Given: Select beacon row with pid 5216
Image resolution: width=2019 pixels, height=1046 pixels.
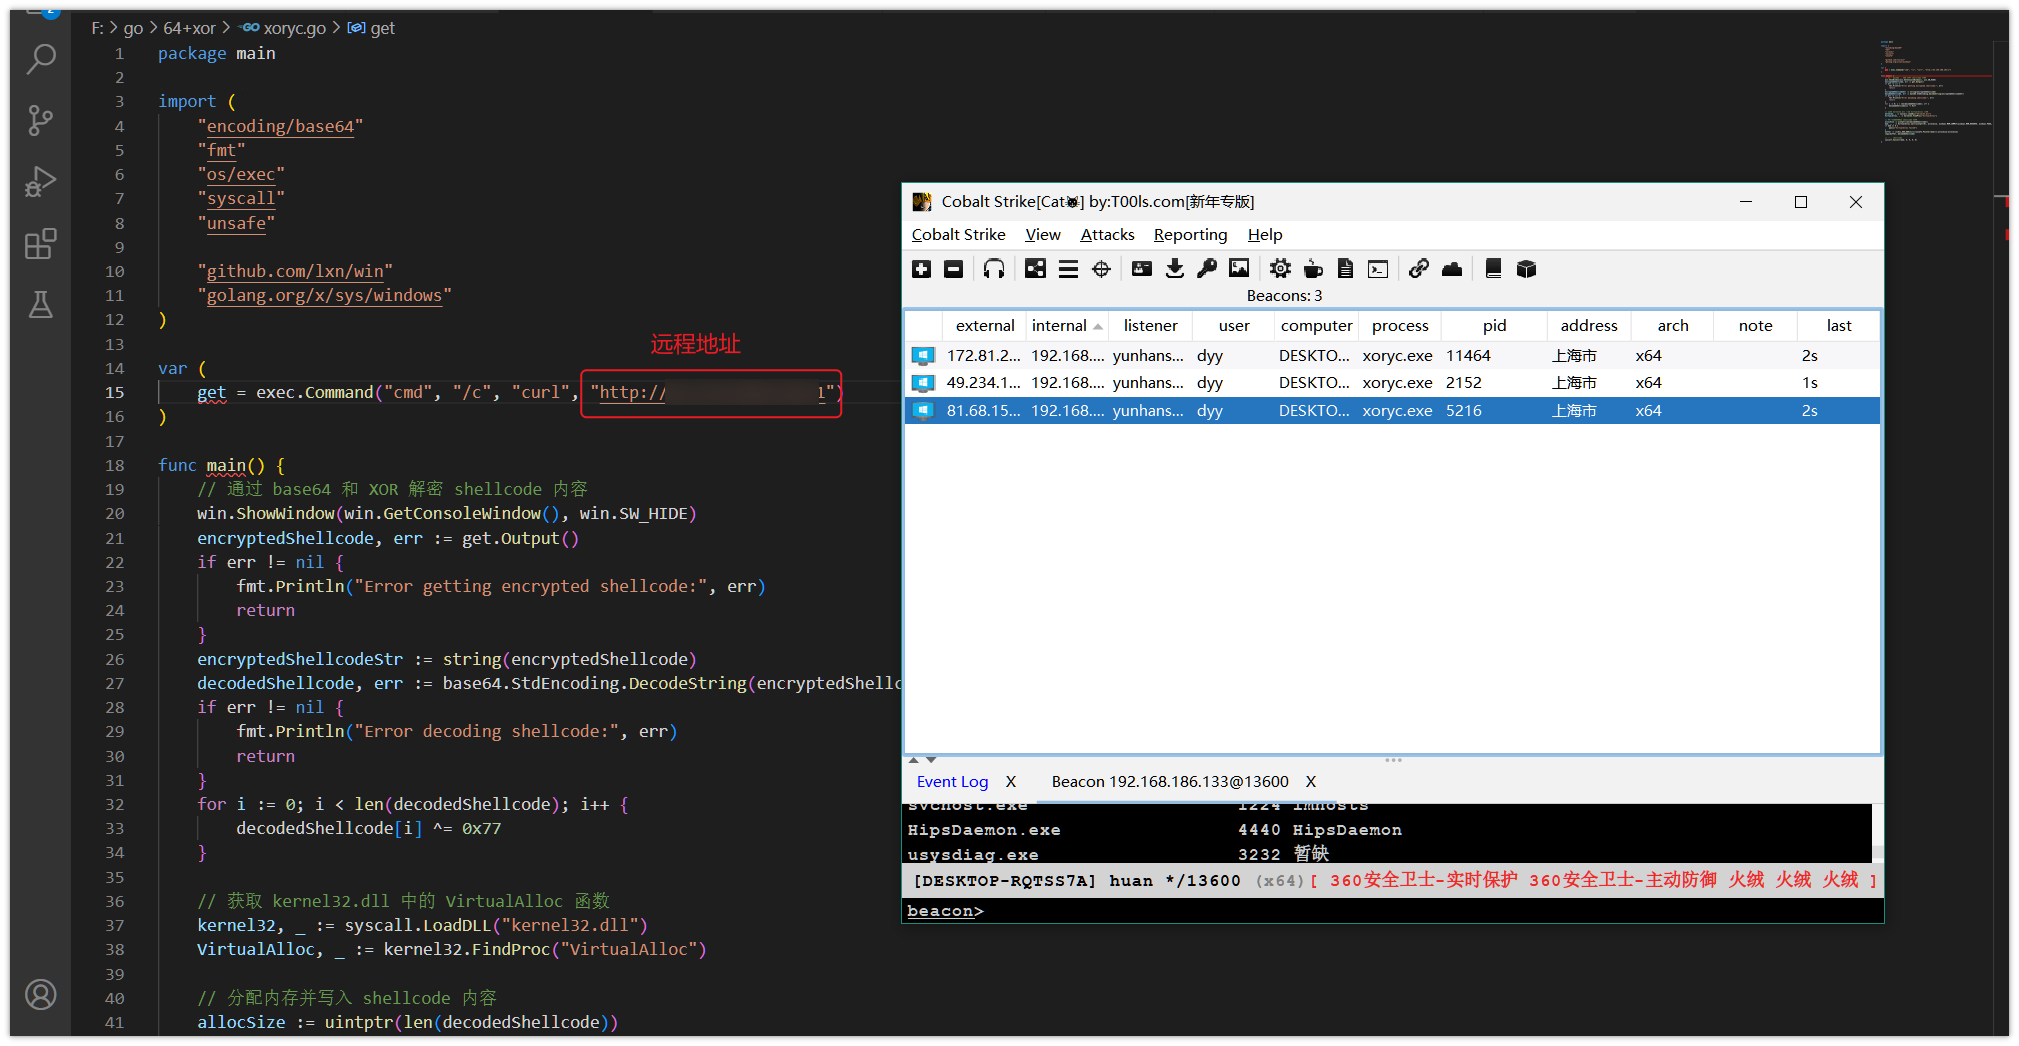Looking at the screenshot, I should (x=1392, y=411).
